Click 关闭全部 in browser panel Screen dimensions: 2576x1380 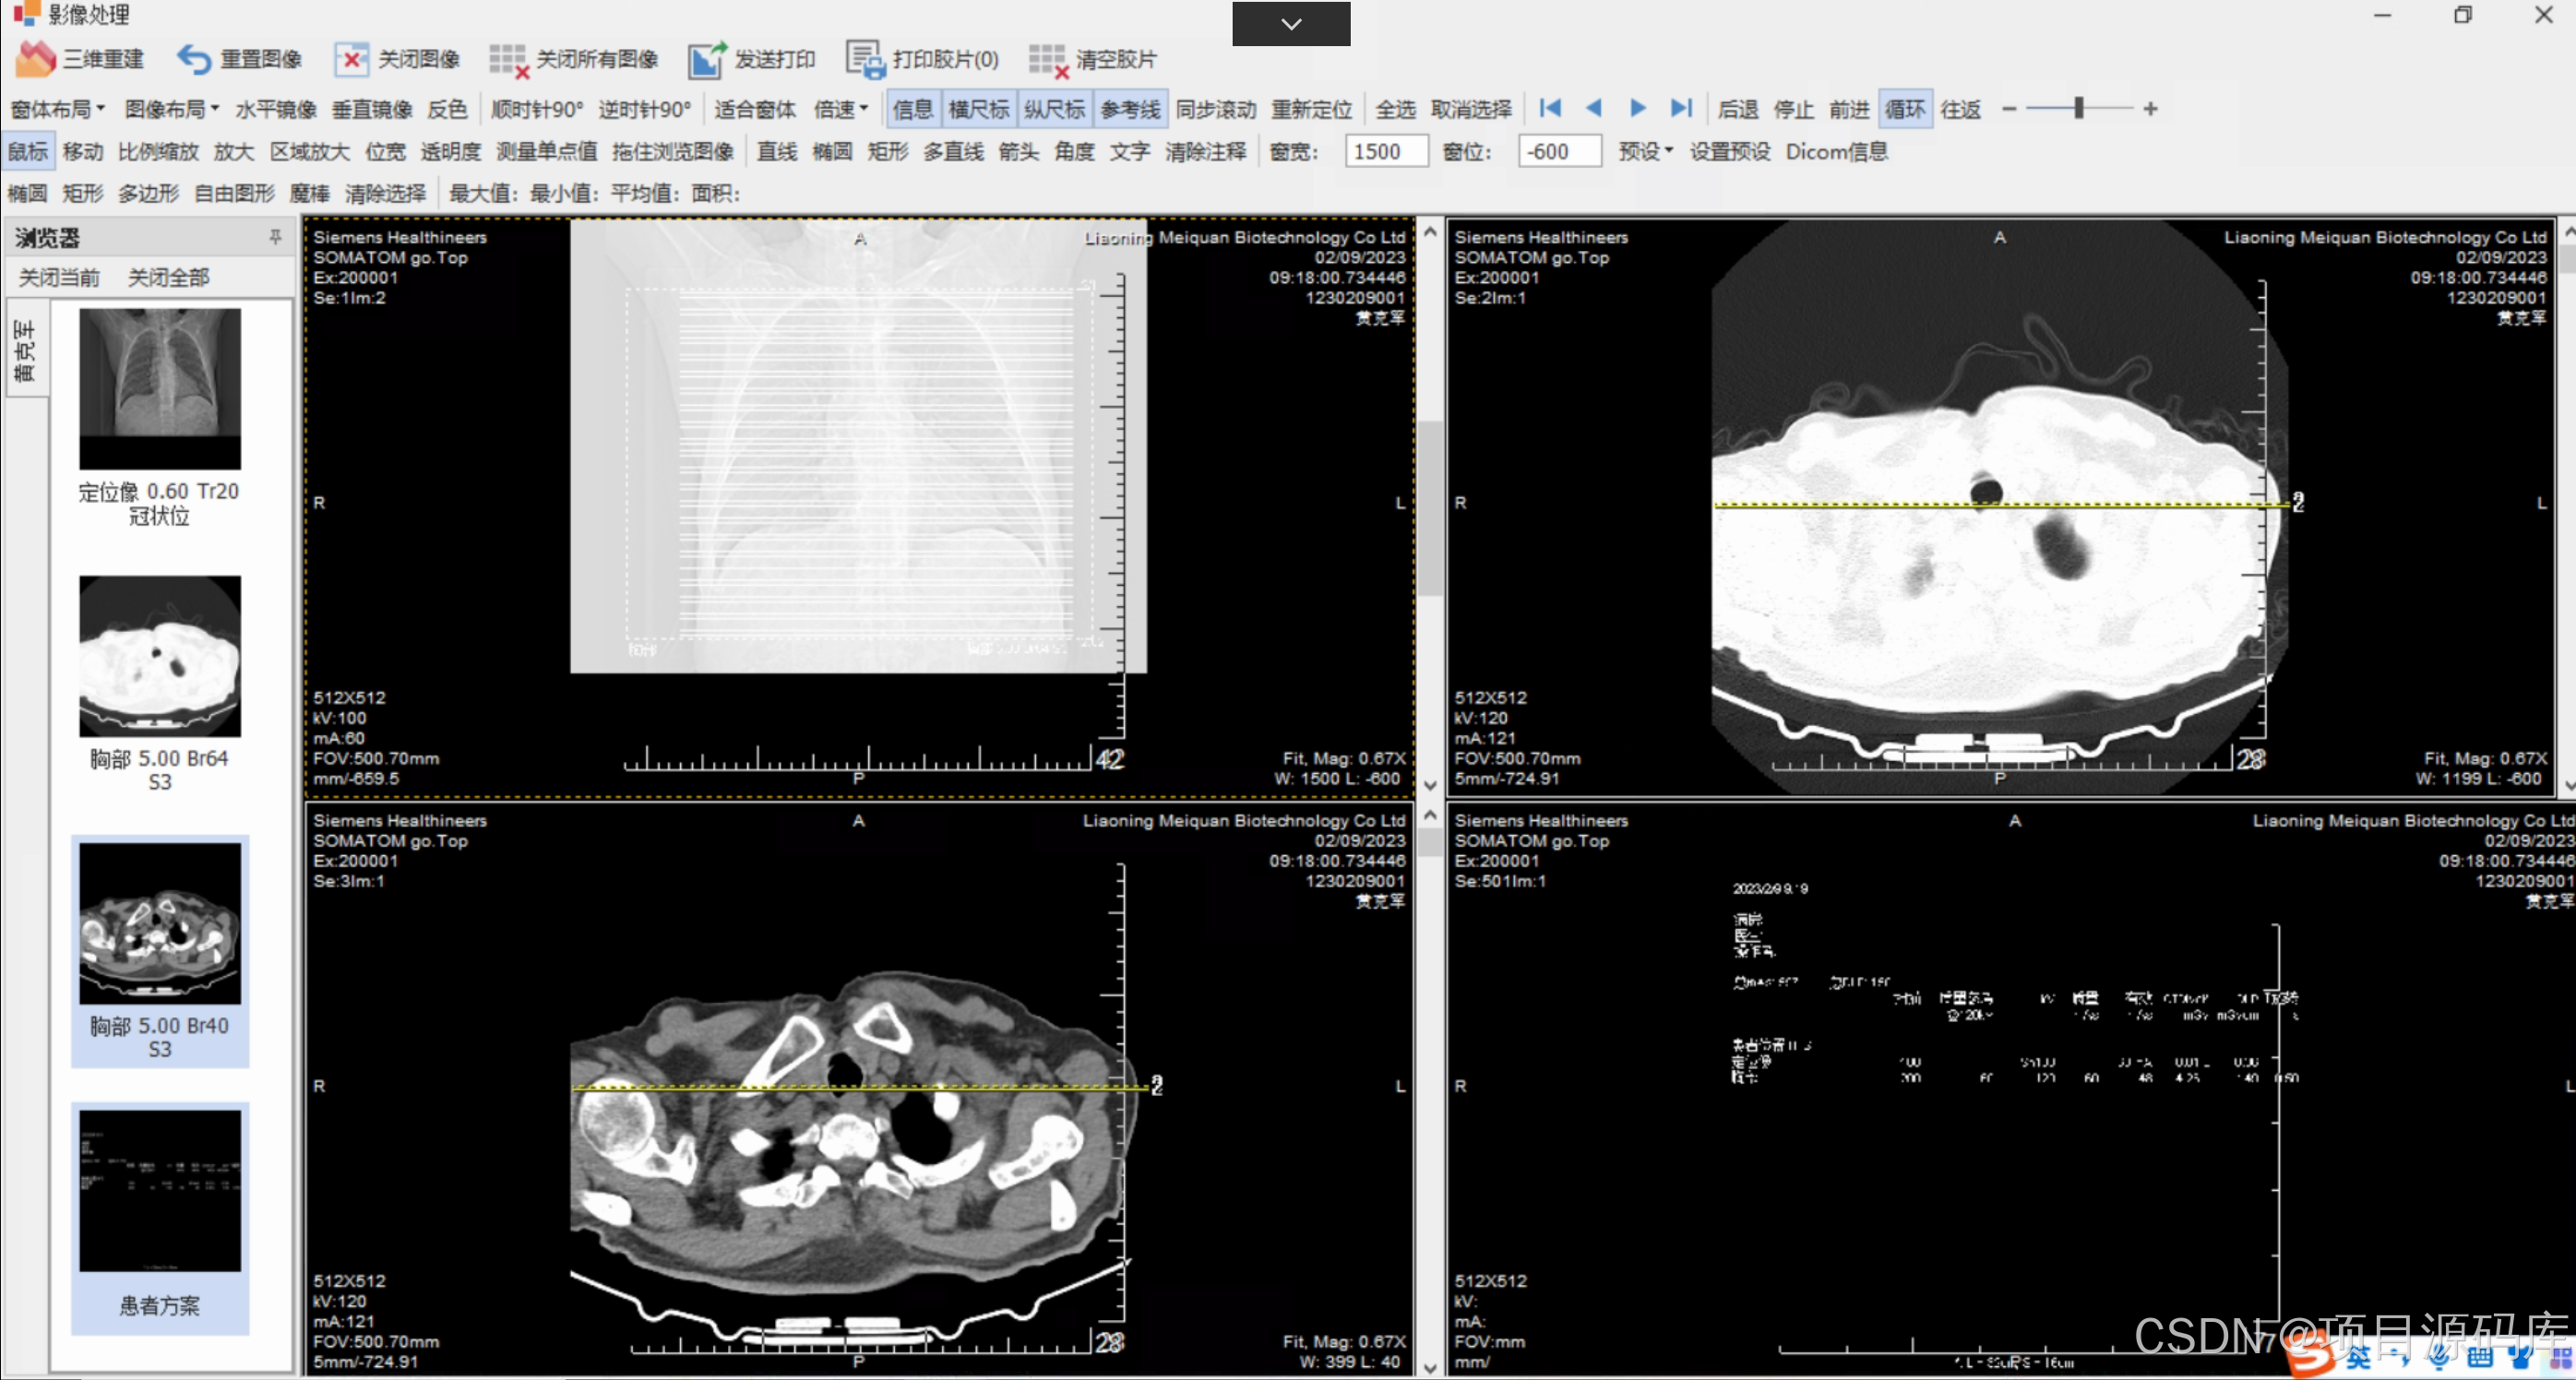[x=168, y=277]
